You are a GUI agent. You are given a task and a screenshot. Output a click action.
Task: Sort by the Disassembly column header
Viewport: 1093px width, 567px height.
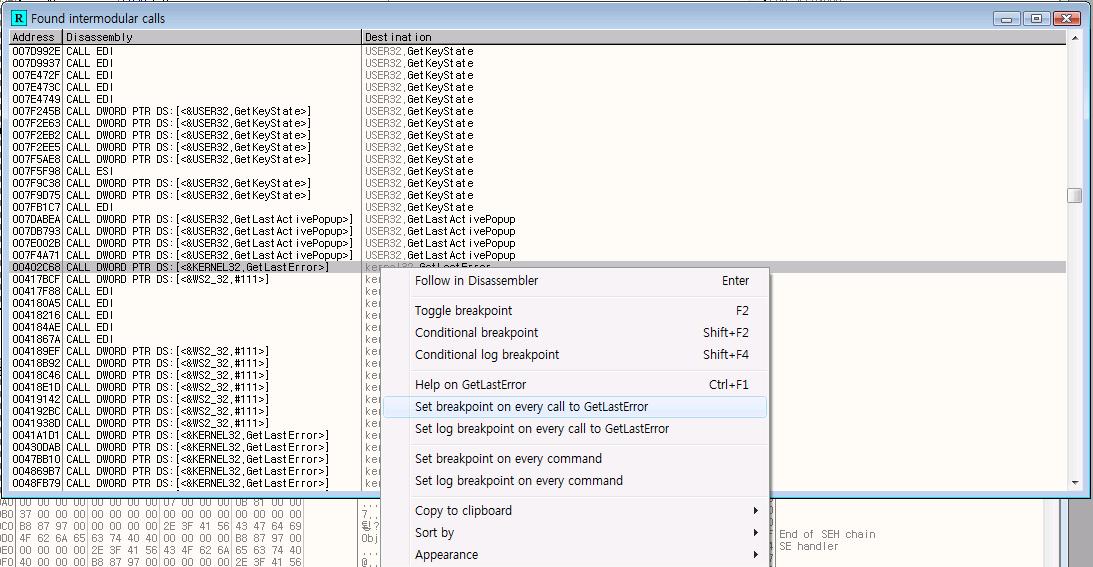click(x=212, y=37)
